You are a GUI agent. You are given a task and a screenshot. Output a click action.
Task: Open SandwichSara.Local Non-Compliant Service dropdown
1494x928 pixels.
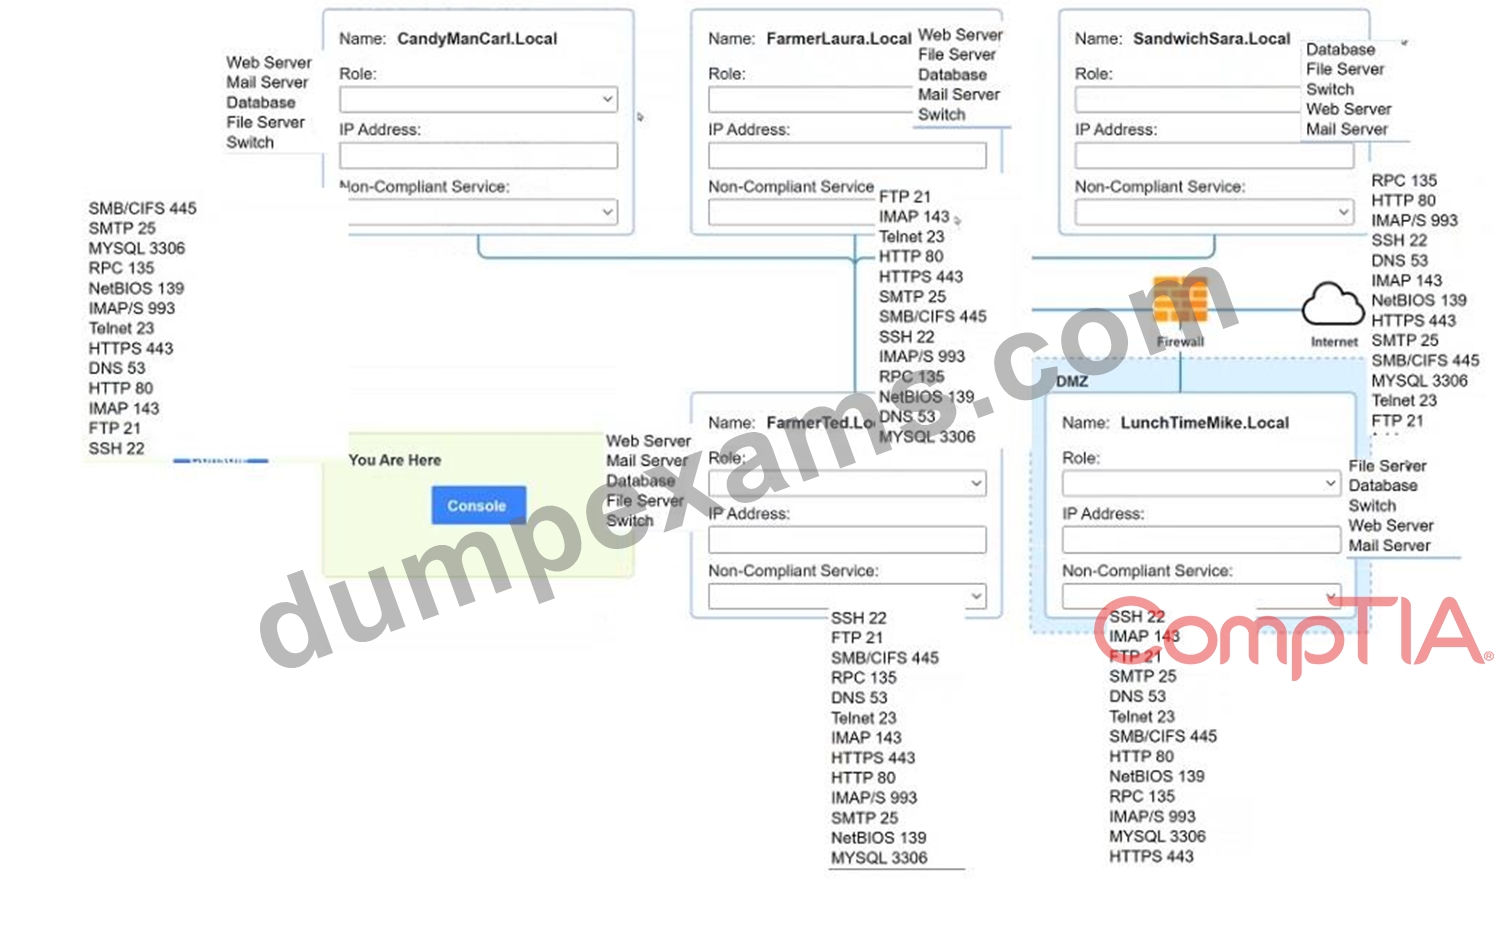(x=1214, y=212)
